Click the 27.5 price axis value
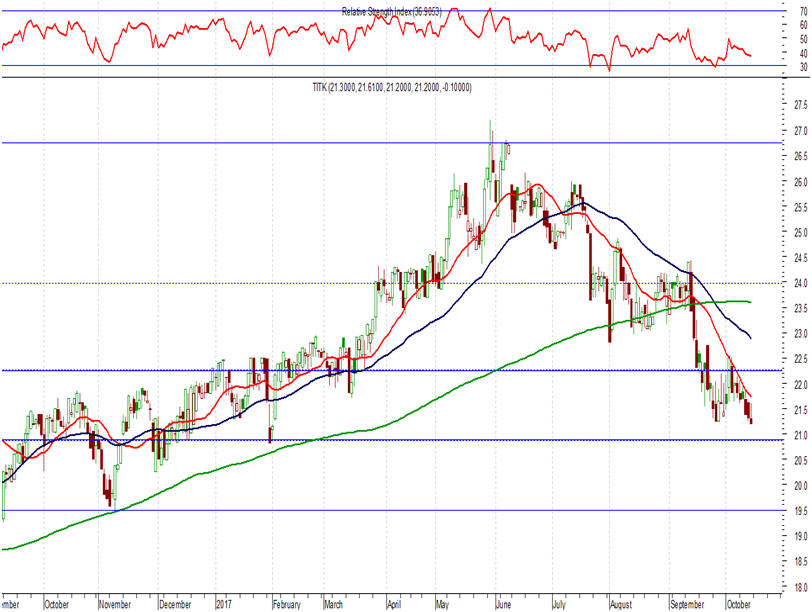Screen dimensions: 812x612 click(801, 105)
